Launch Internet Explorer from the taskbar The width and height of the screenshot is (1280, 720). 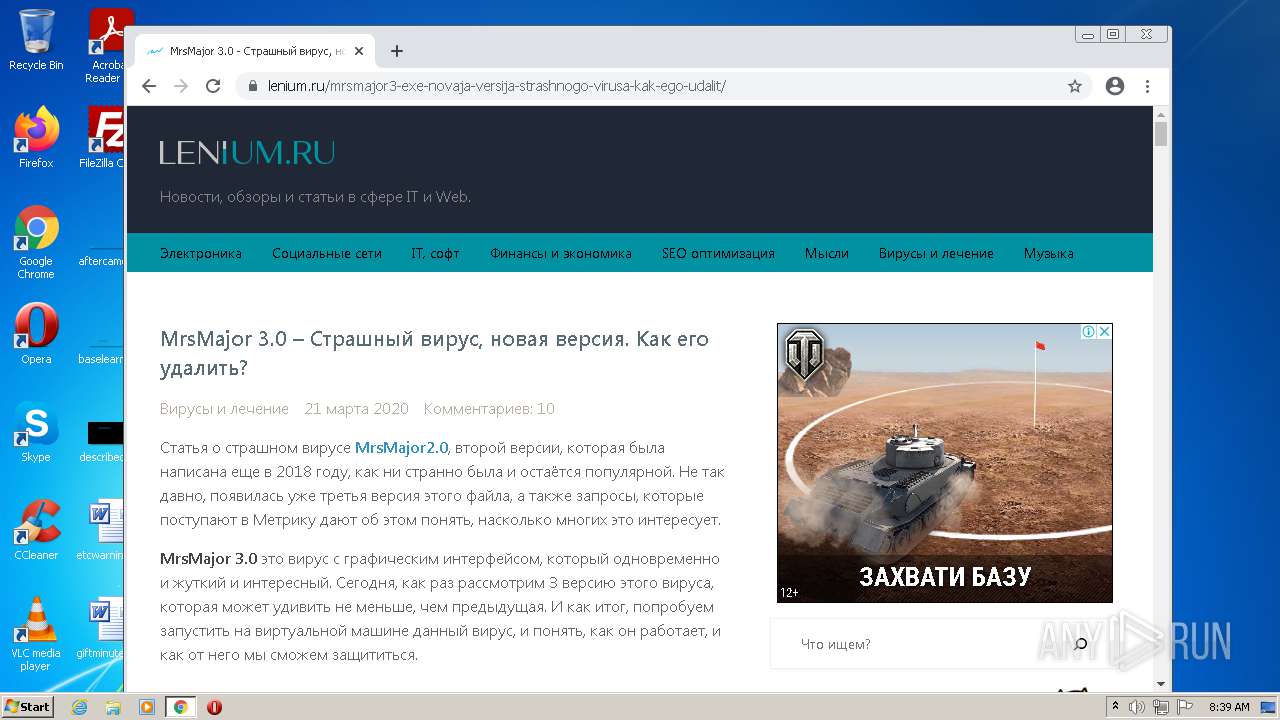[79, 707]
